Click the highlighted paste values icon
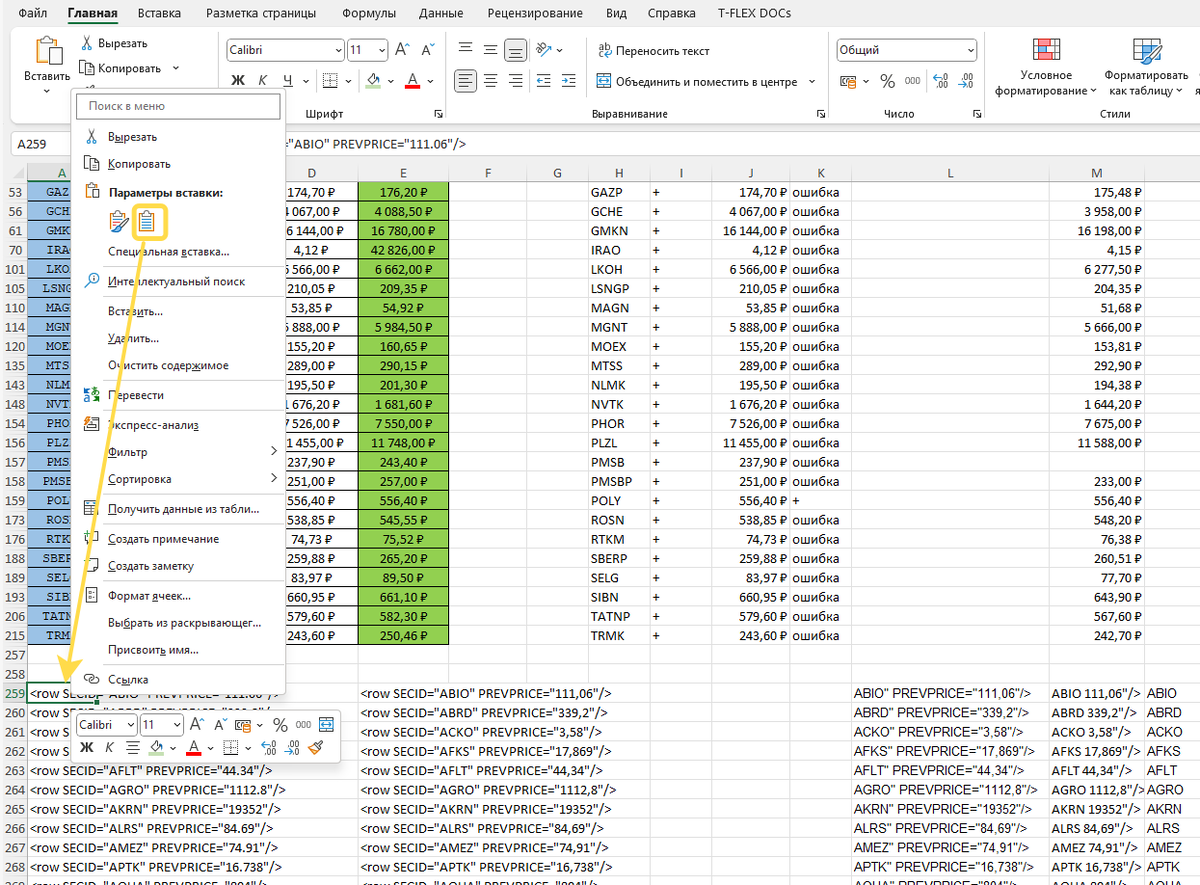This screenshot has height=885, width=1200. coord(148,221)
